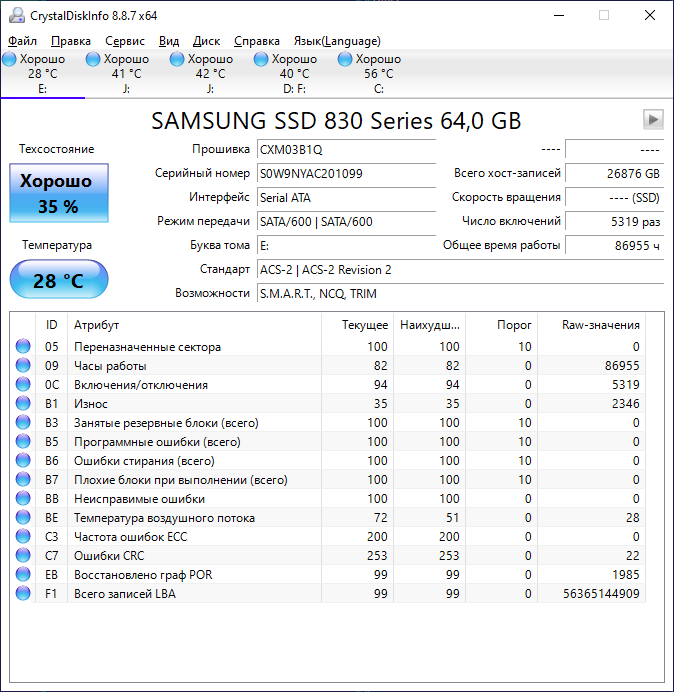674x692 pixels.
Task: Select disk D: F: tab
Action: 294,73
